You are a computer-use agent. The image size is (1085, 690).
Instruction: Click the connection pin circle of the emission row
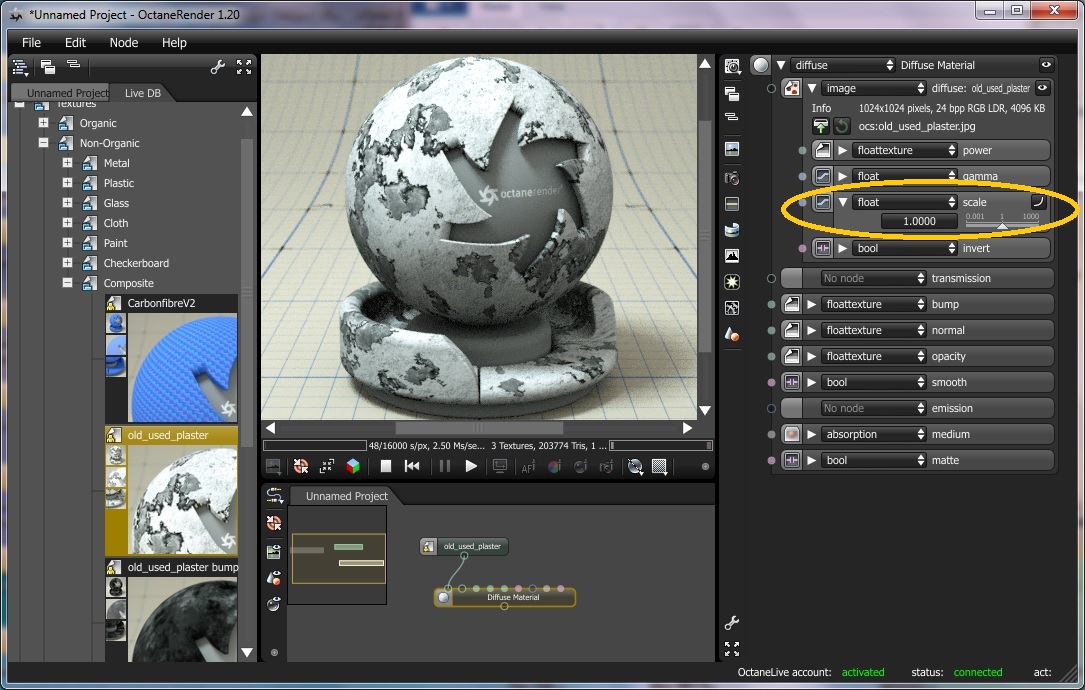772,408
